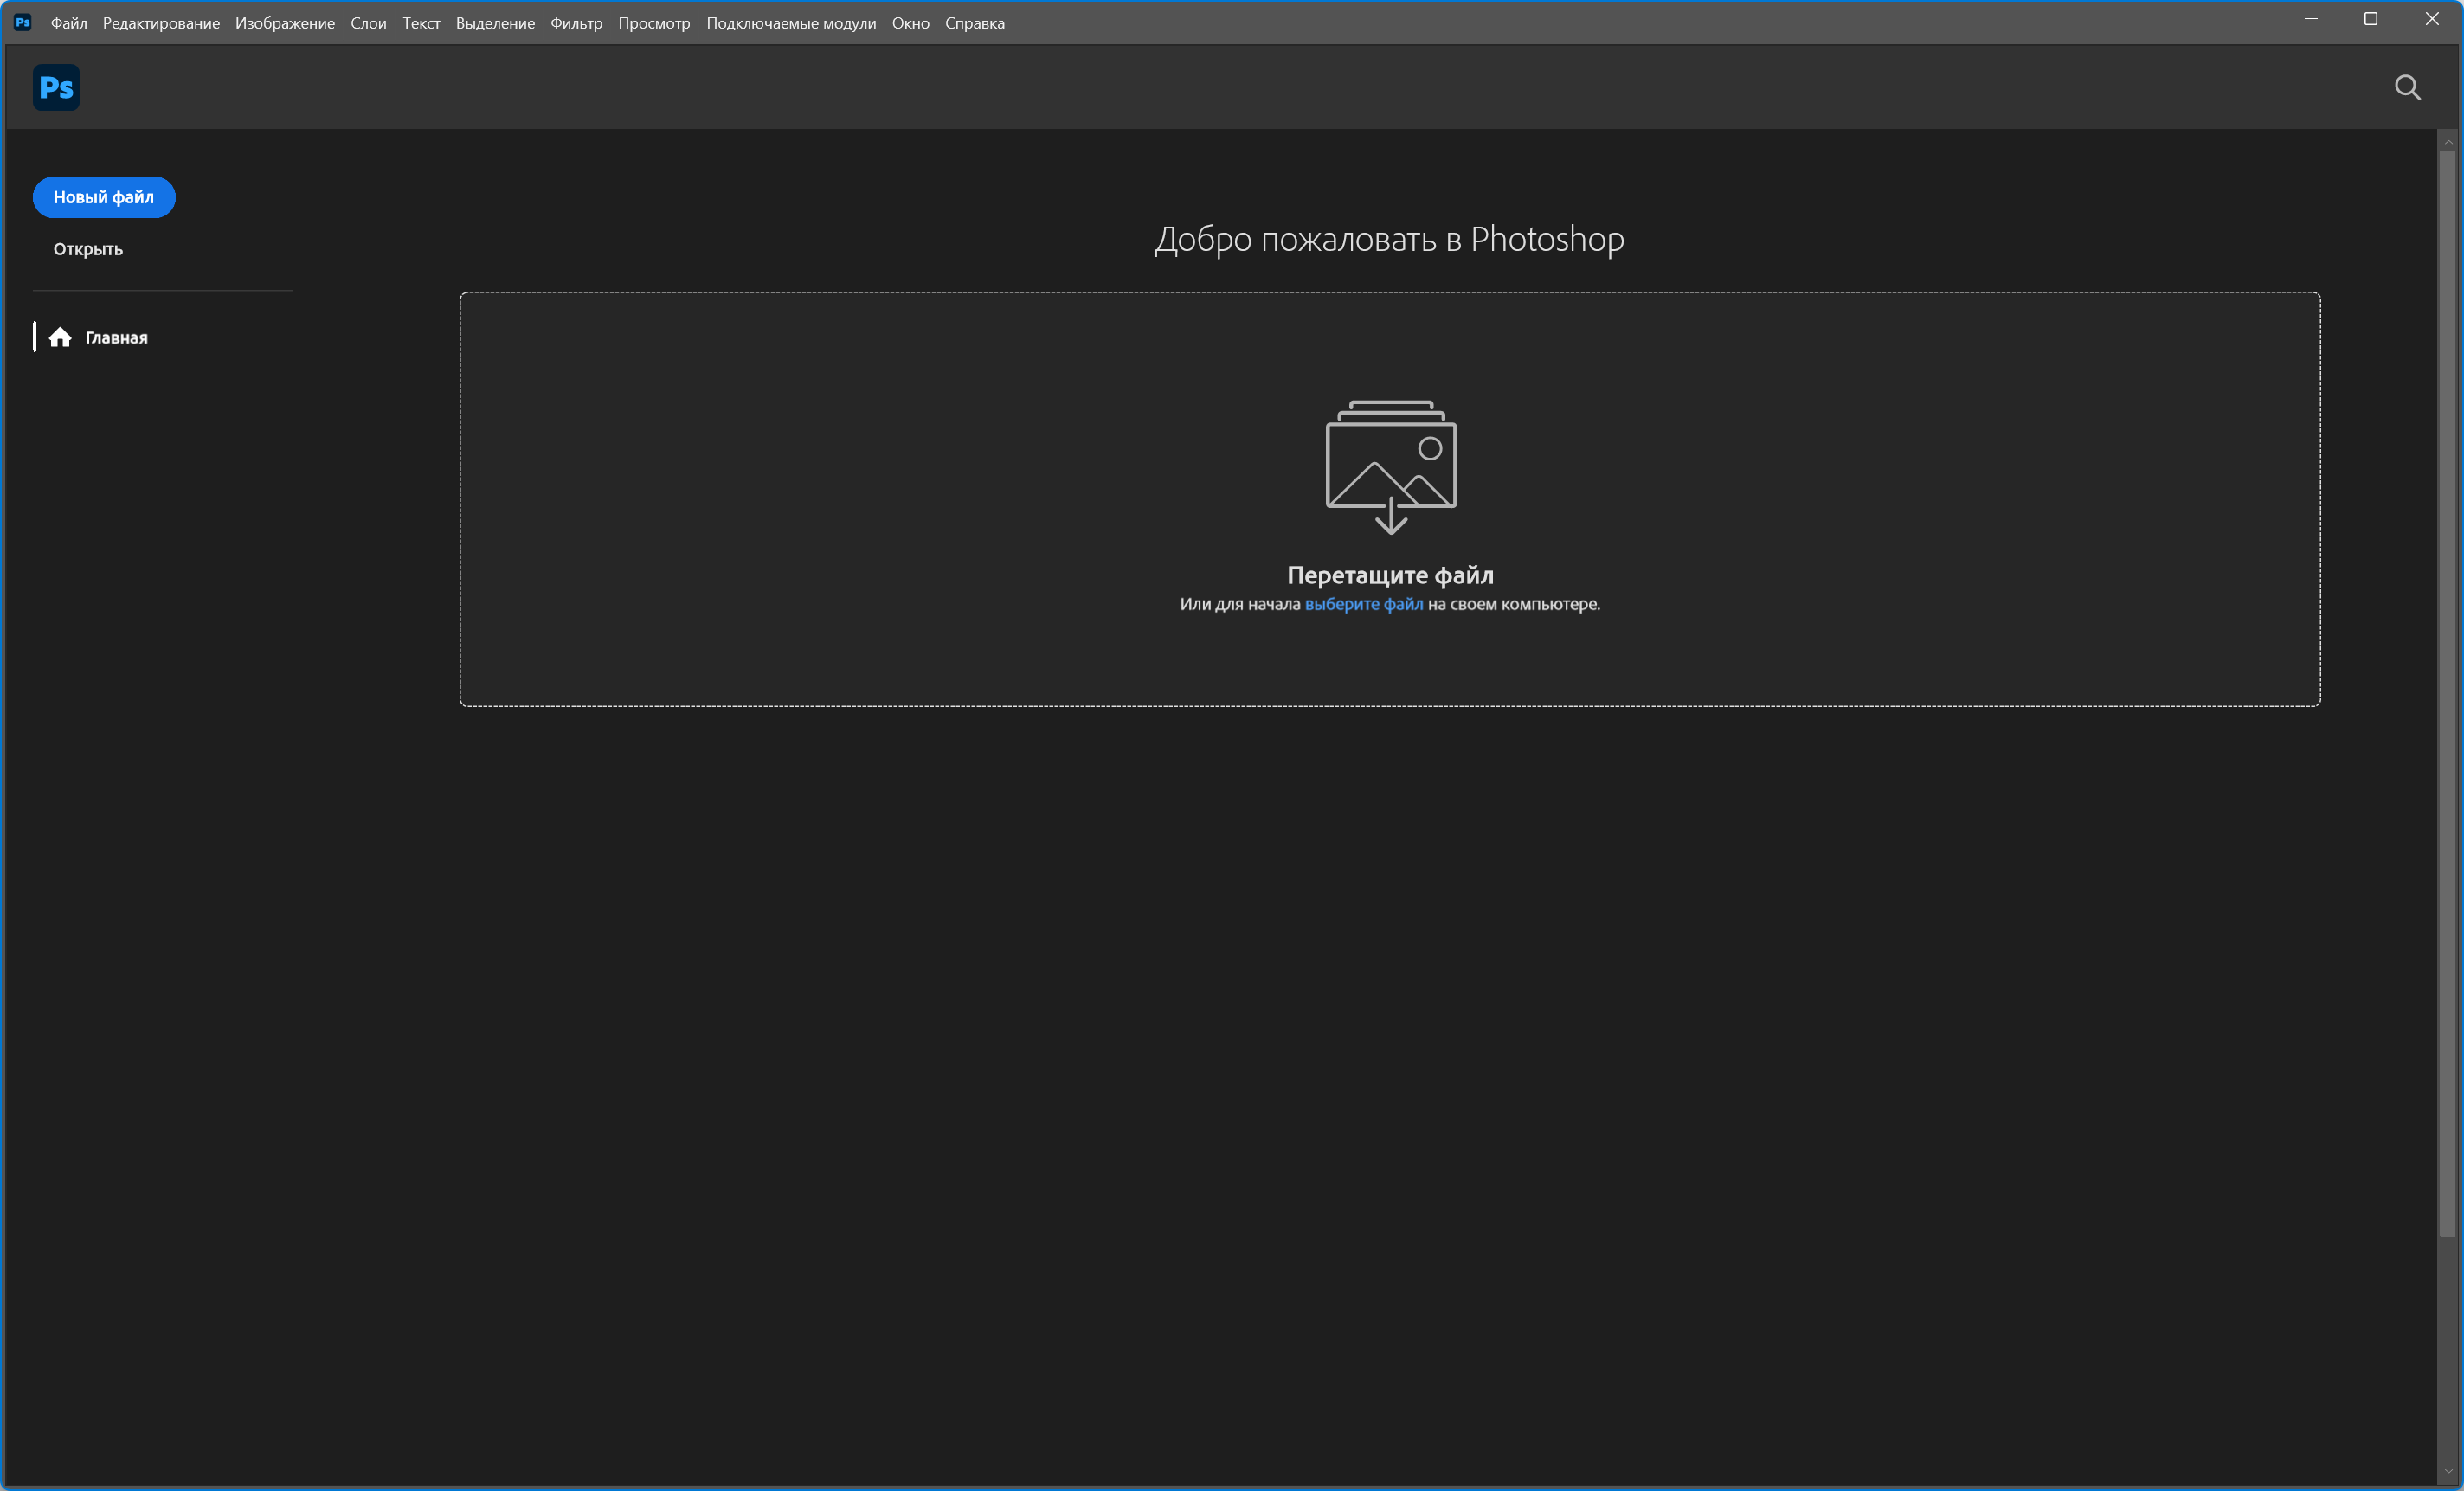Open the Изображение menu
The image size is (2464, 1491).
point(285,23)
